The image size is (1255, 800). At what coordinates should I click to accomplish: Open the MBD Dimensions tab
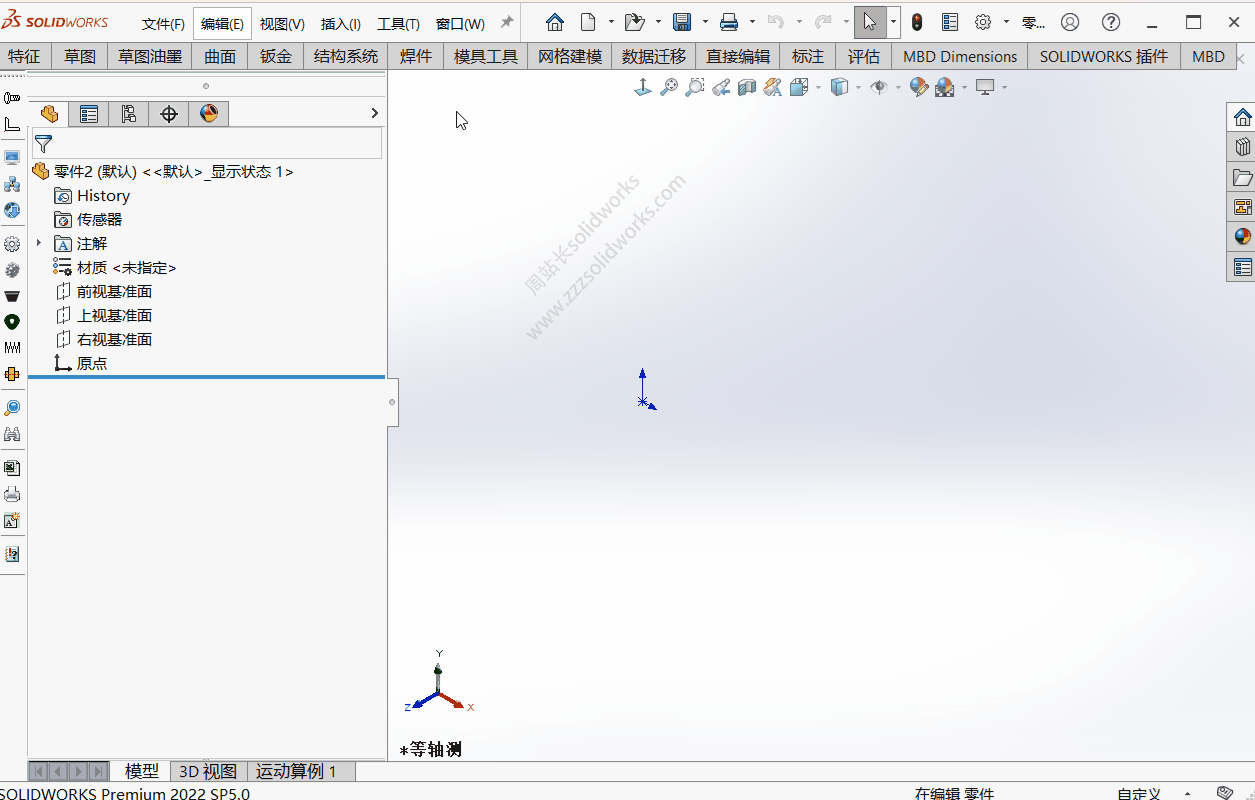pos(960,57)
